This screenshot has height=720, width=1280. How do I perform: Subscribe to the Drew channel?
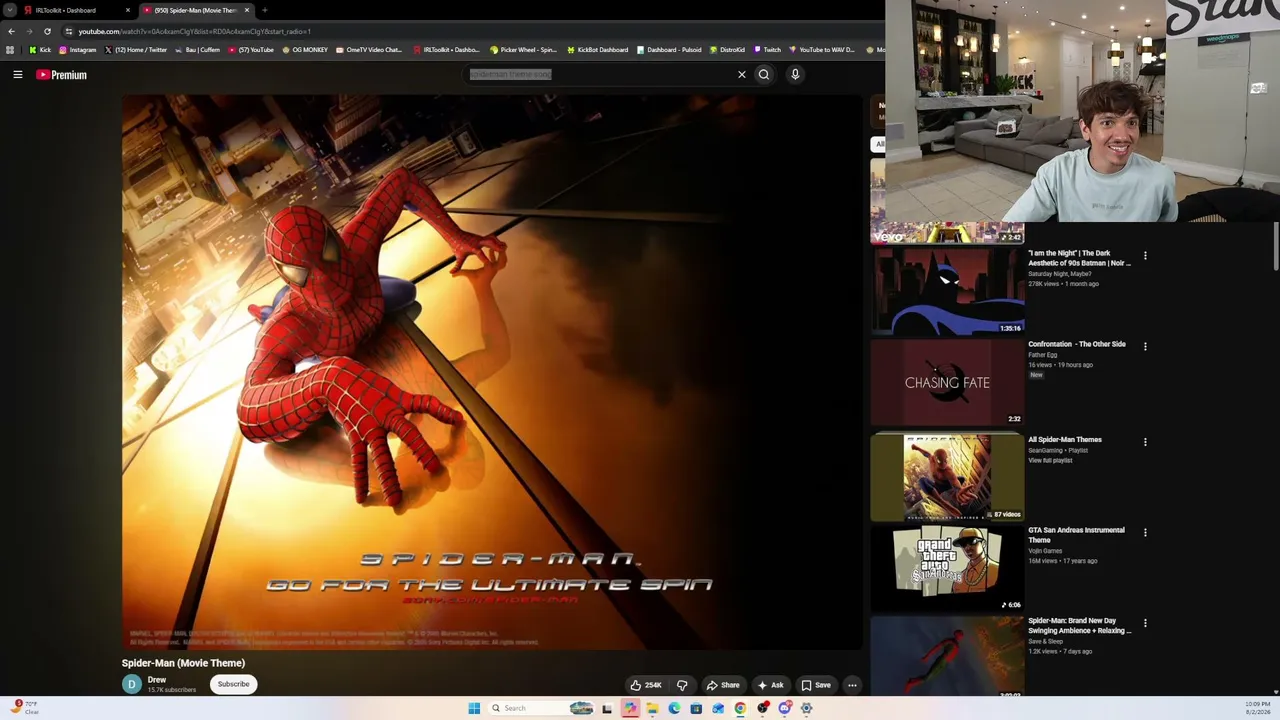pyautogui.click(x=233, y=684)
